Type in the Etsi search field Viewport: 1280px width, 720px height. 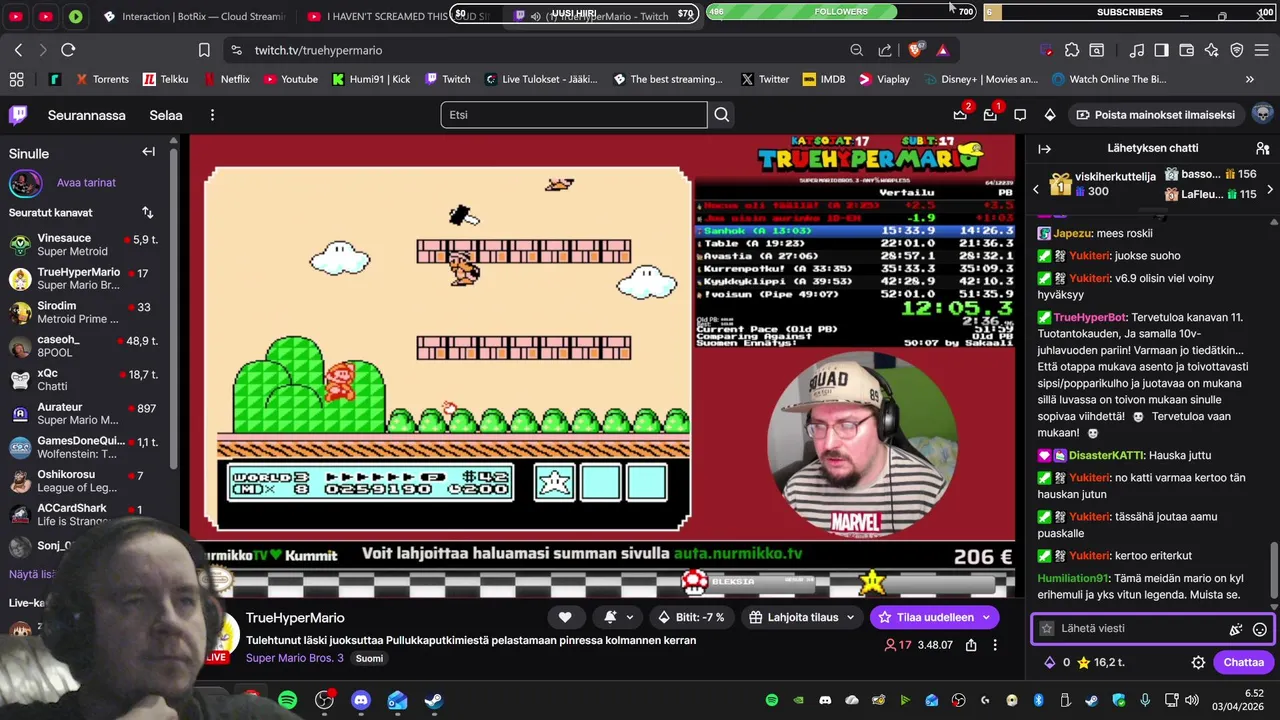[574, 115]
